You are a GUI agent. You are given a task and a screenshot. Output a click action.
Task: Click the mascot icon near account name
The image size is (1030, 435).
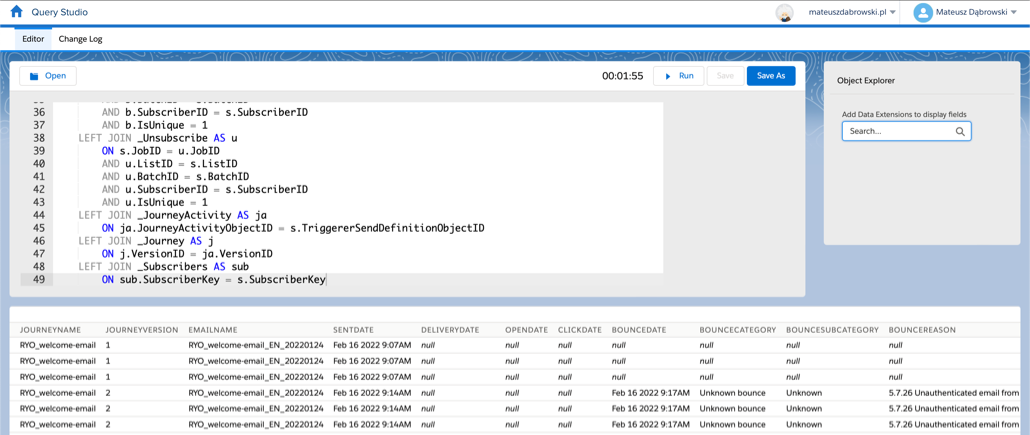[x=785, y=13]
